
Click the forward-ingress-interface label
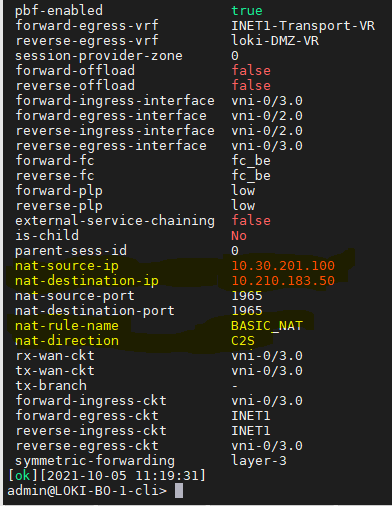pyautogui.click(x=115, y=101)
